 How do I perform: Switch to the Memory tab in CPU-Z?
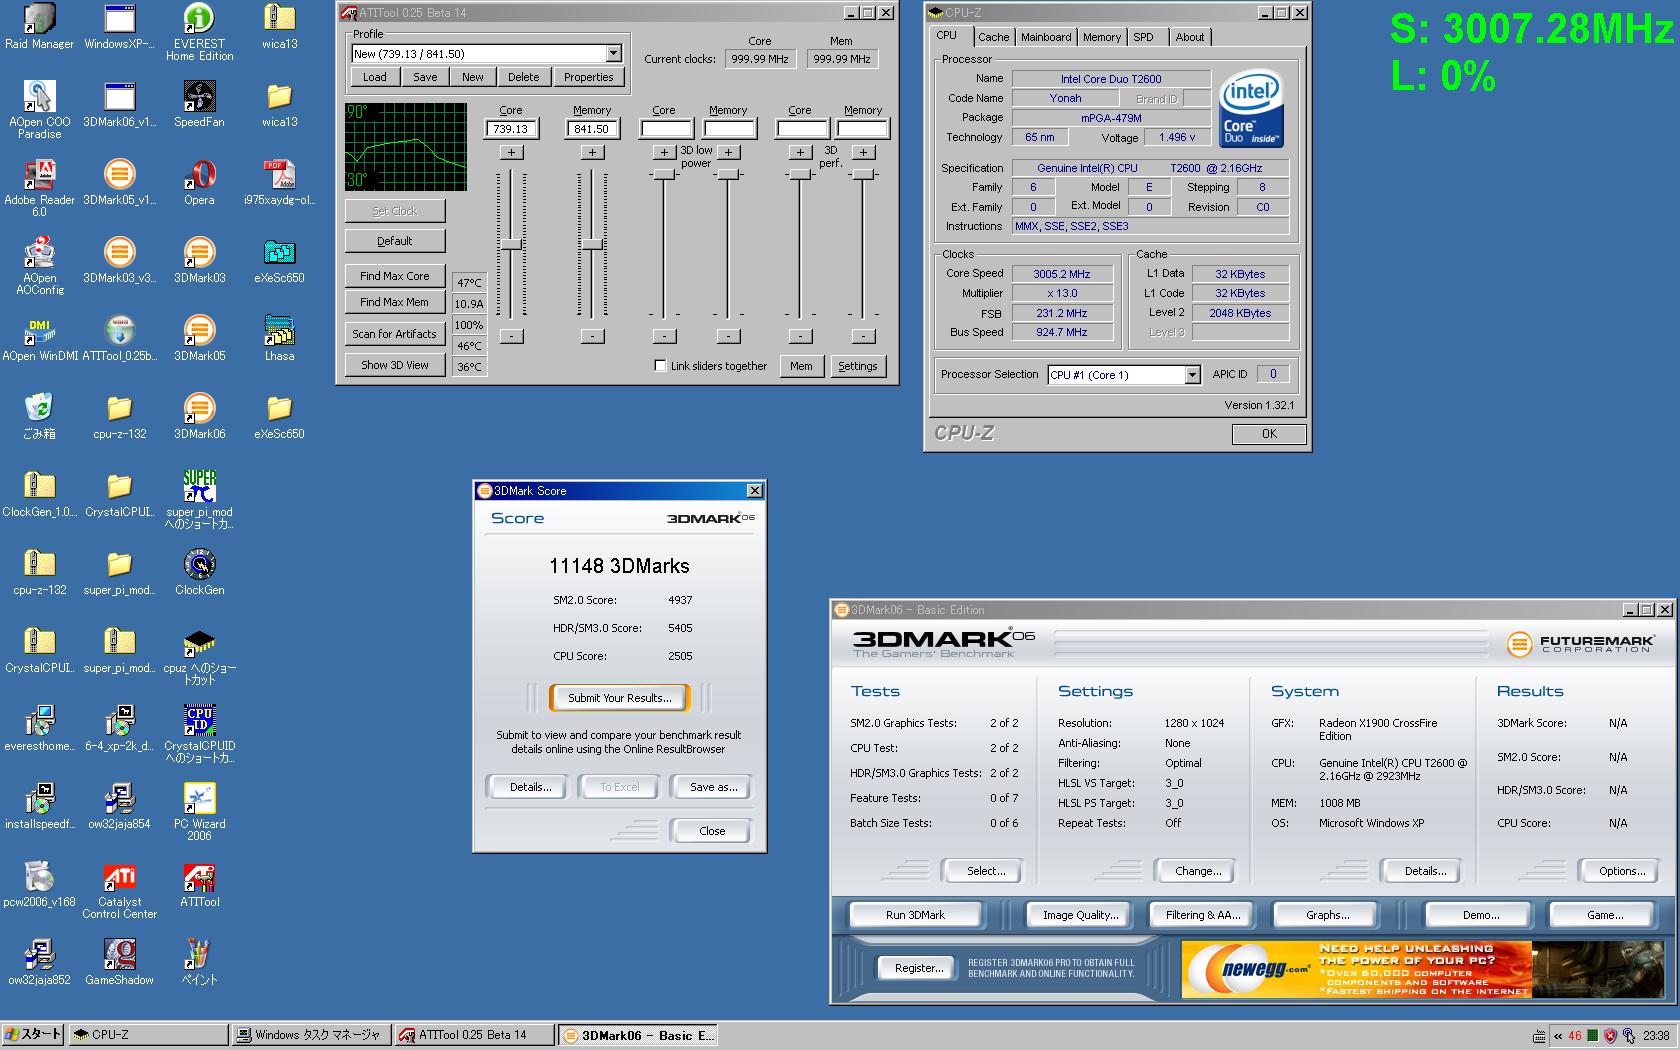[1102, 37]
